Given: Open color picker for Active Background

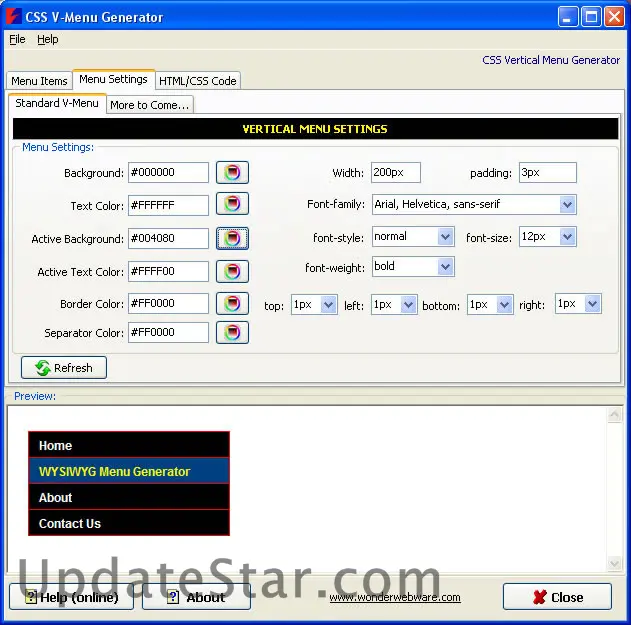Looking at the screenshot, I should 232,238.
